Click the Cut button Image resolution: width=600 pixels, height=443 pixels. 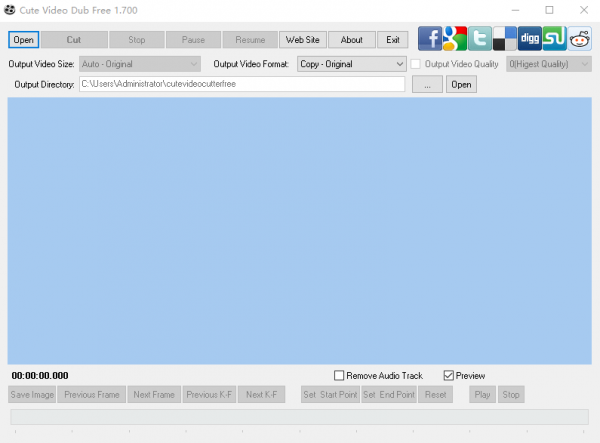tap(74, 40)
